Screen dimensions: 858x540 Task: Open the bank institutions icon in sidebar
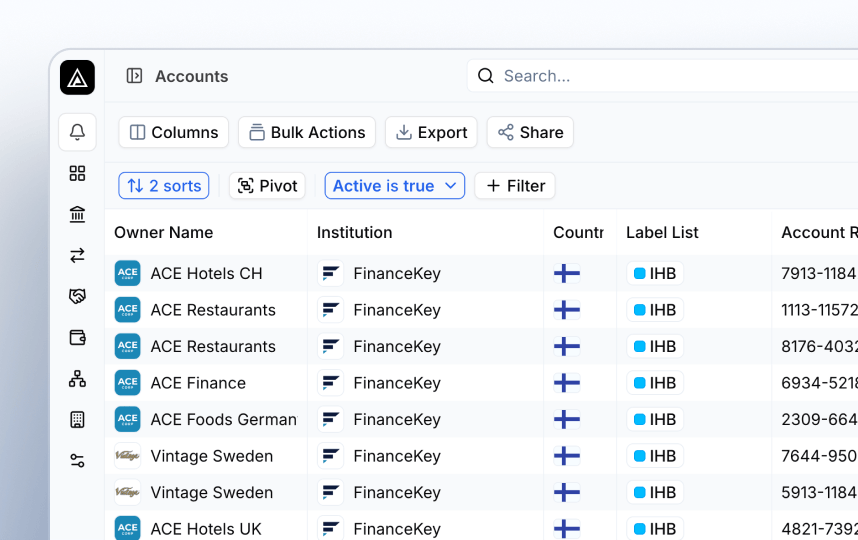pyautogui.click(x=77, y=214)
